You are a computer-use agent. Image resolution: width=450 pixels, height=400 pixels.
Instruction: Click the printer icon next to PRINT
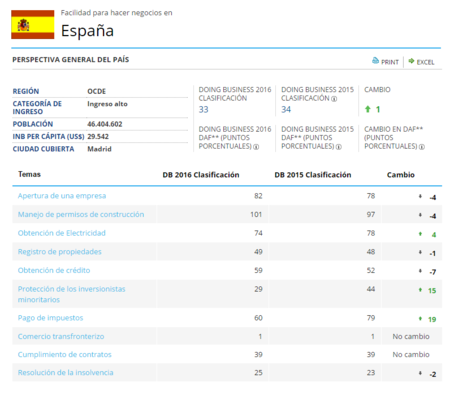[375, 61]
